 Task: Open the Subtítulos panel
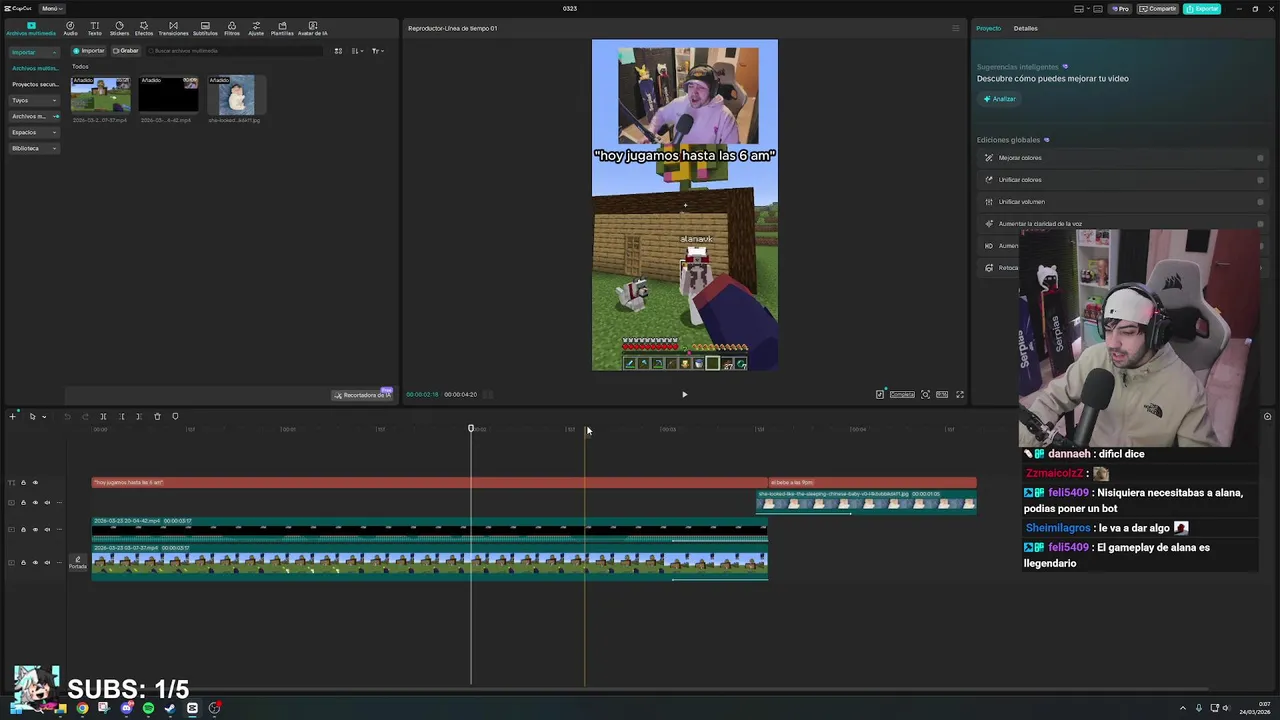tap(205, 28)
